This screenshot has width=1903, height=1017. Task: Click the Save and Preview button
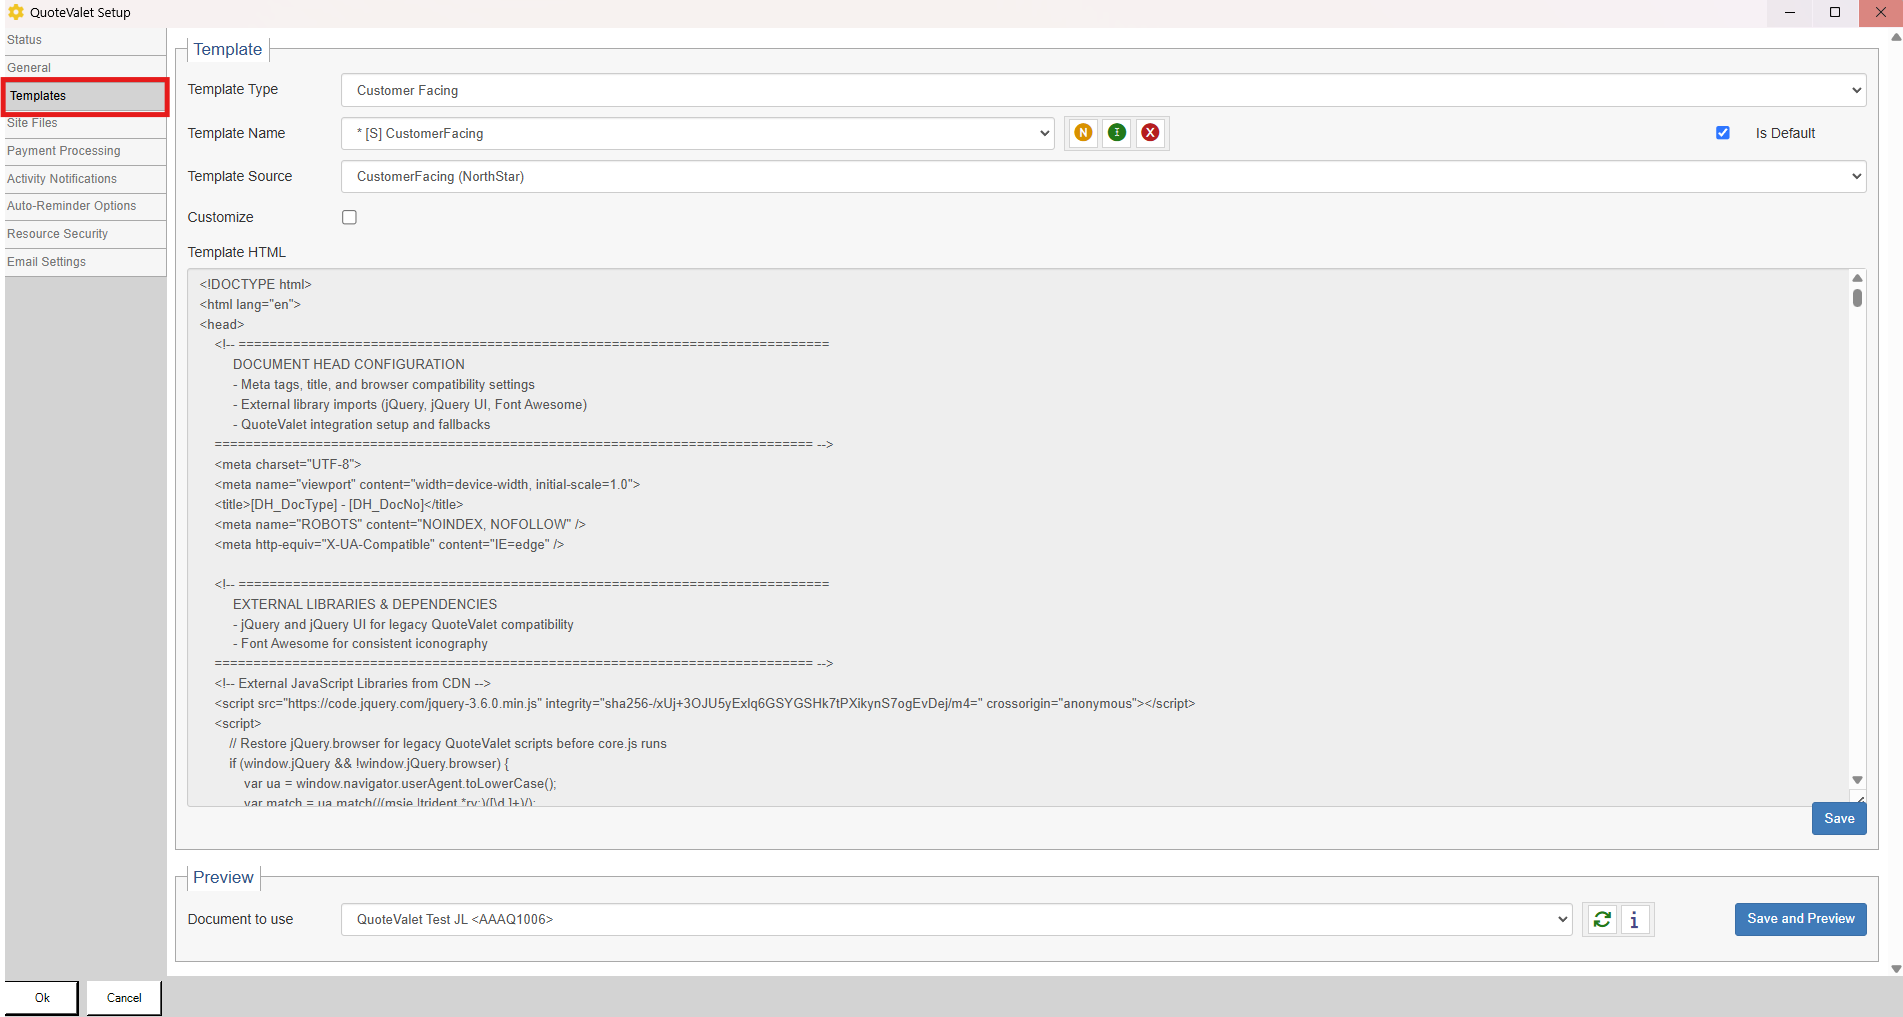click(1800, 919)
